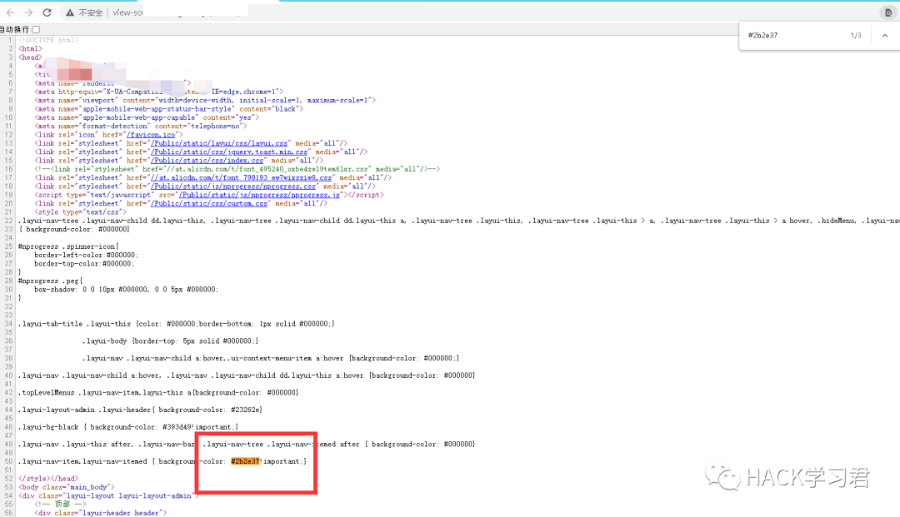Jump to previous search match arrow
900x517 pixels.
(x=885, y=36)
